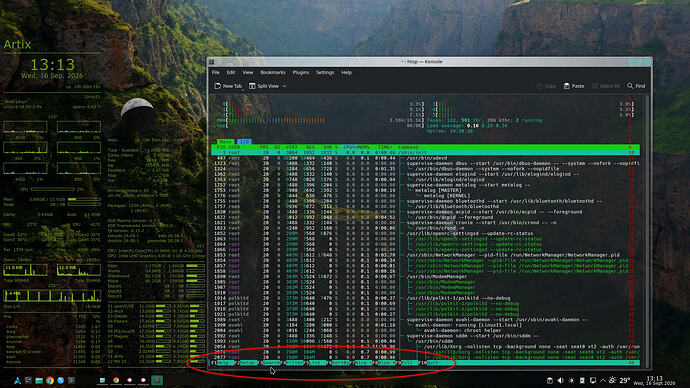Select the polkitd --no-debug parent process row

[x=425, y=298]
